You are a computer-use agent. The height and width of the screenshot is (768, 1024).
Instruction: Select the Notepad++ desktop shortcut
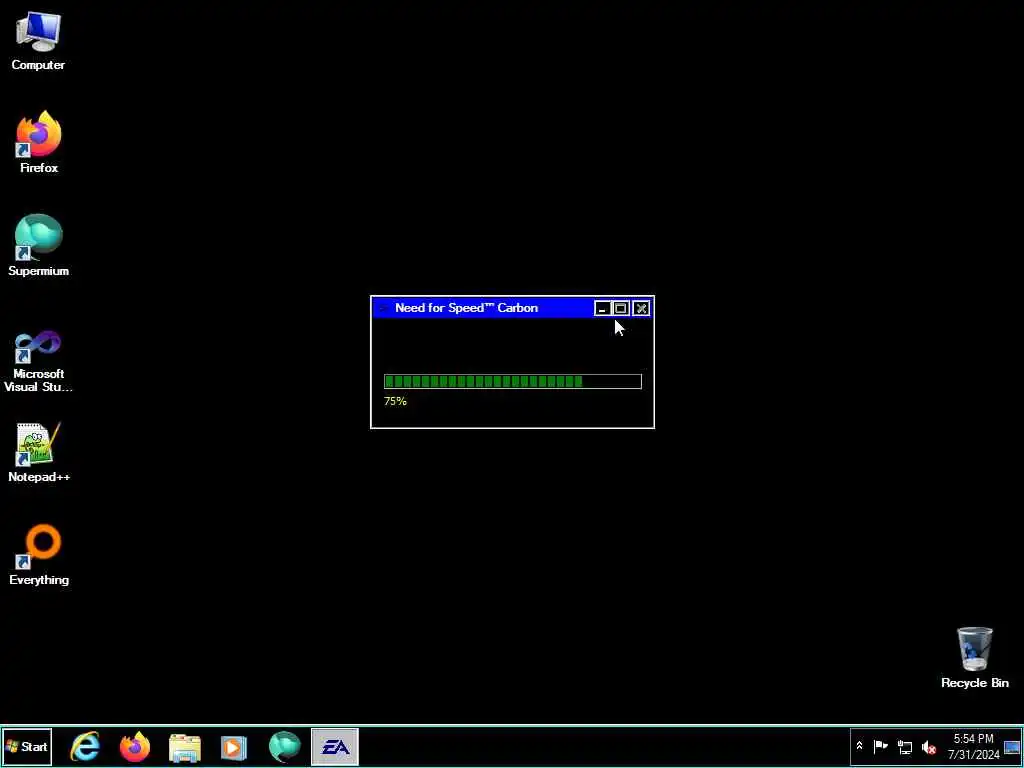point(39,453)
